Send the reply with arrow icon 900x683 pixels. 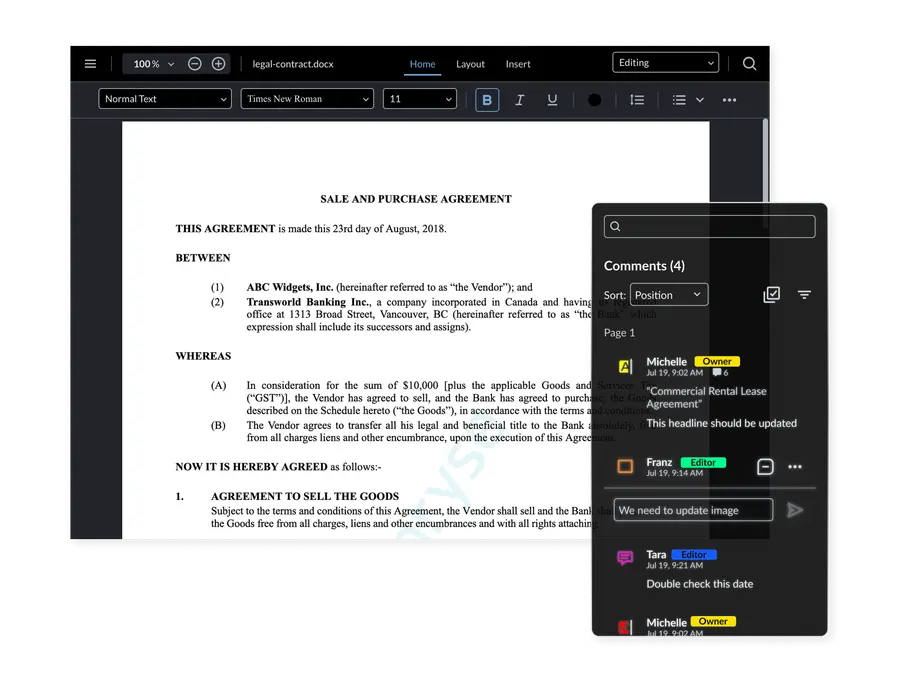coord(795,510)
